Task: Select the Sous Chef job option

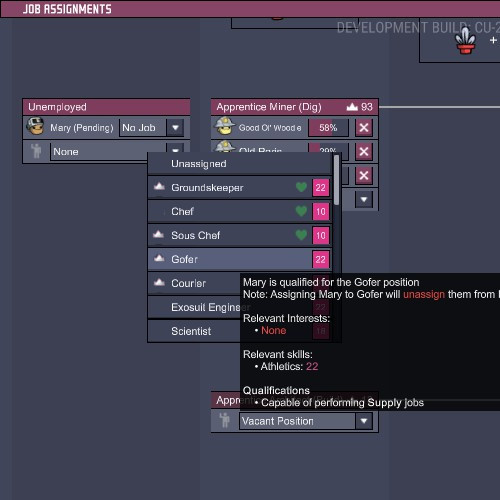Action: [240, 235]
